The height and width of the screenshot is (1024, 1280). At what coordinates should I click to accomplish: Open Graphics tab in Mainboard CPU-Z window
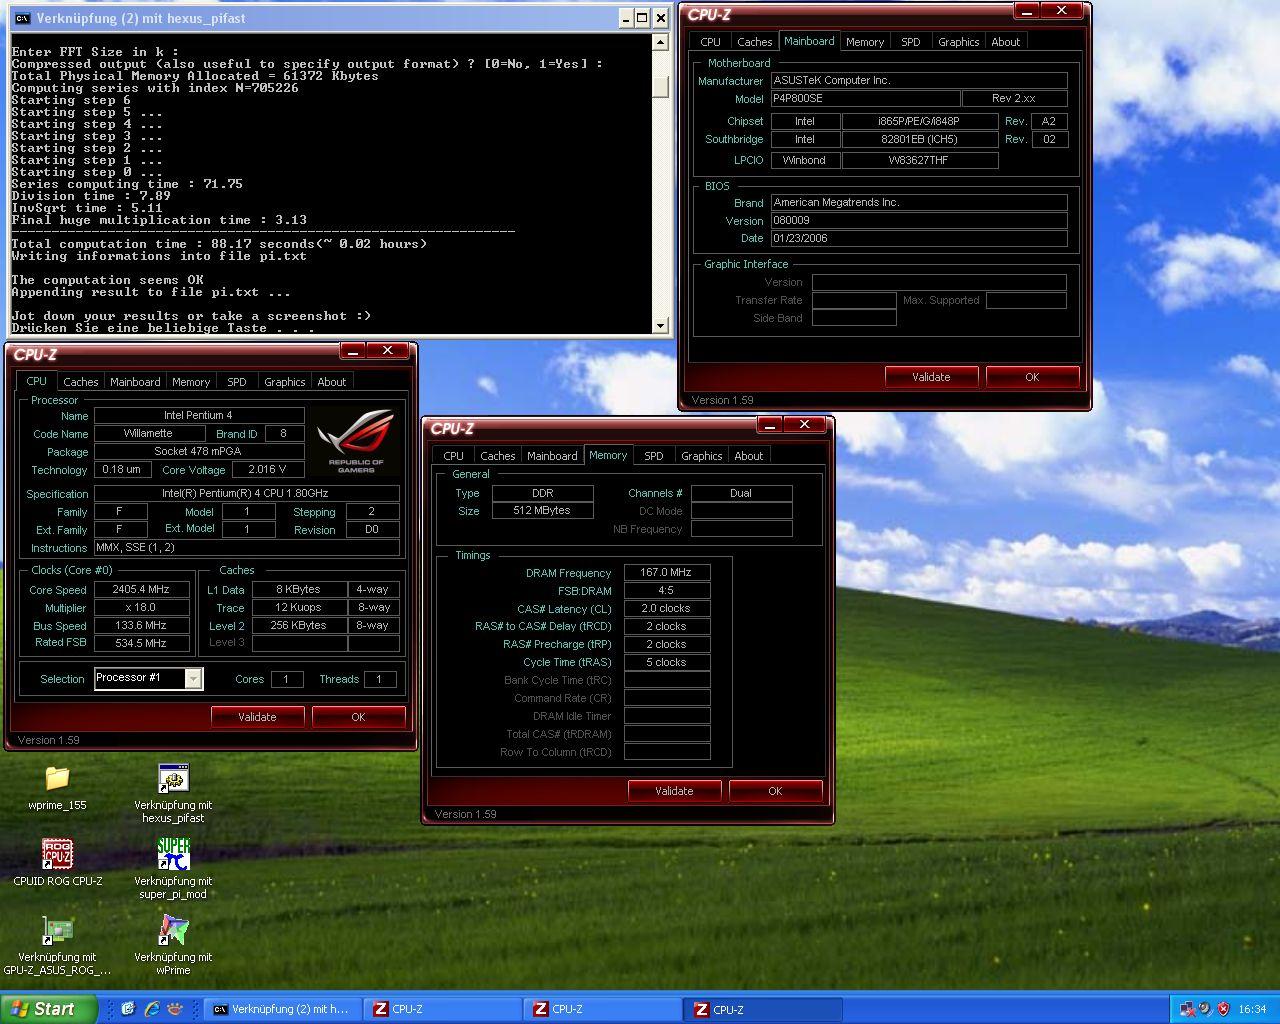pos(958,42)
